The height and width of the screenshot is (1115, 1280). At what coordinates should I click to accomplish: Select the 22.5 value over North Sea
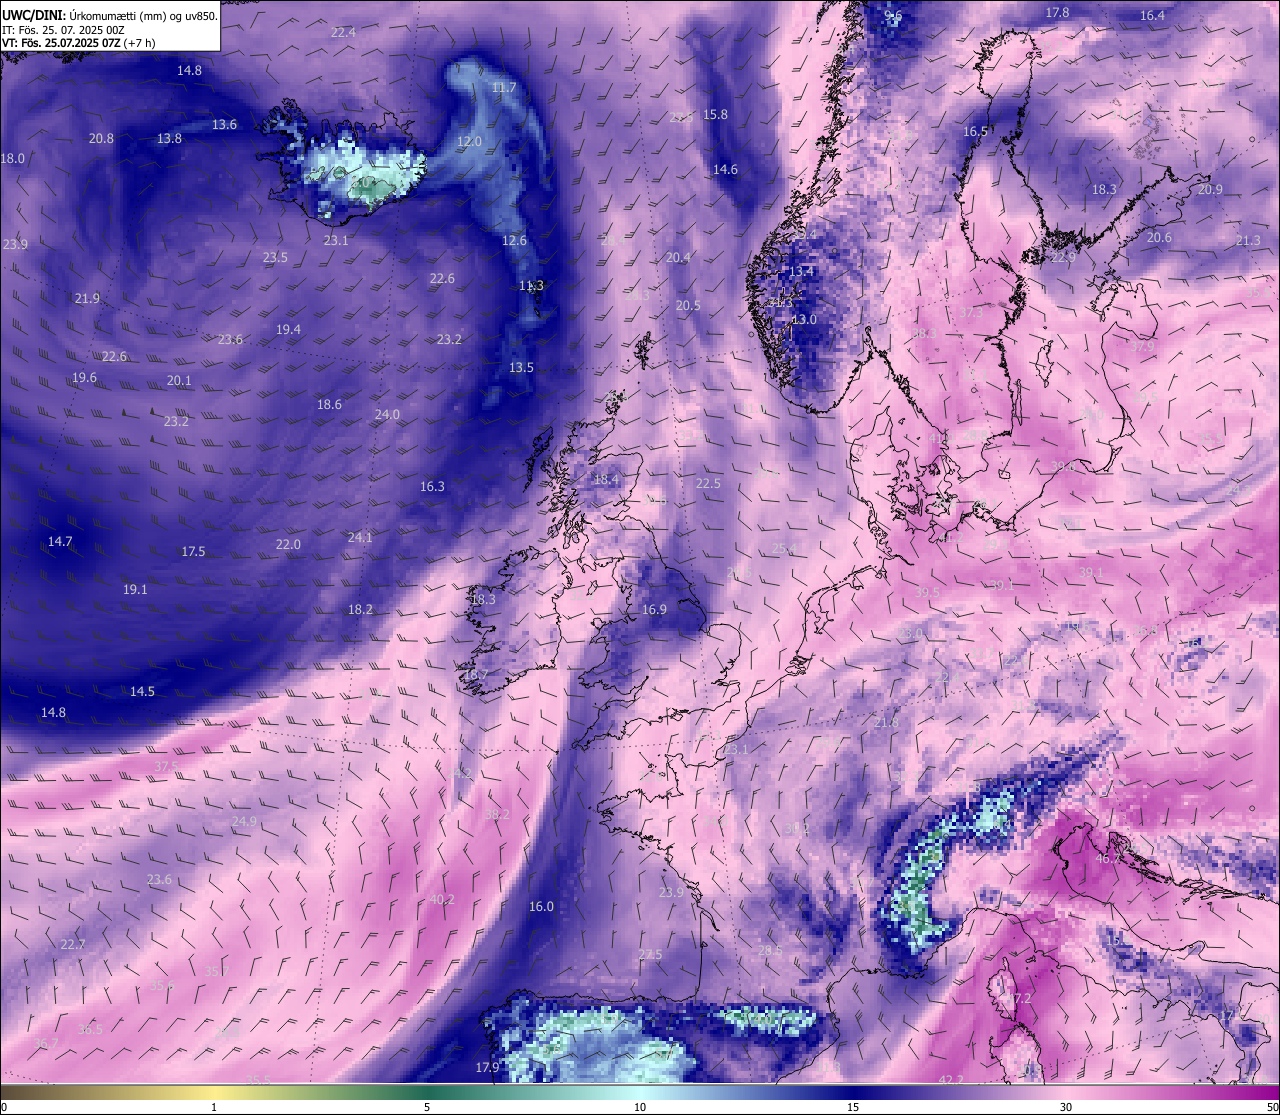point(708,484)
